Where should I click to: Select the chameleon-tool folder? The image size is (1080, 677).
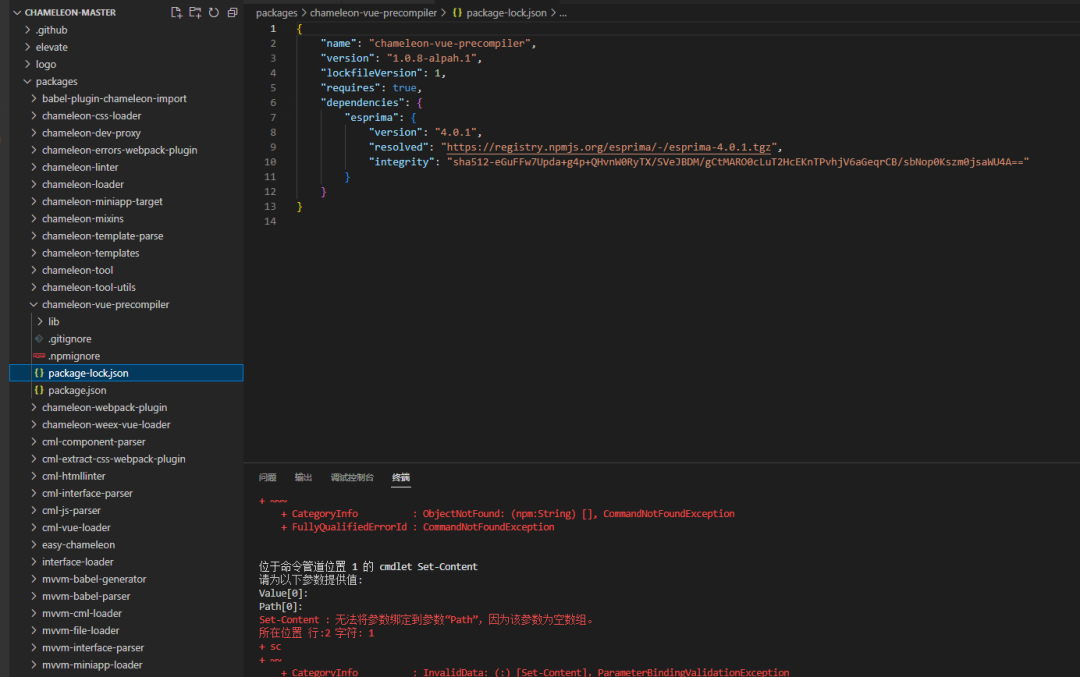click(77, 270)
